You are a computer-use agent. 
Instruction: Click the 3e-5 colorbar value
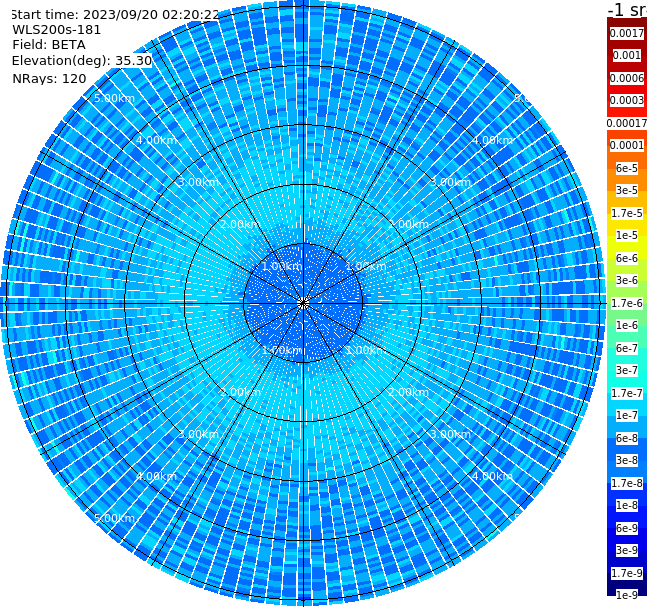pos(627,190)
